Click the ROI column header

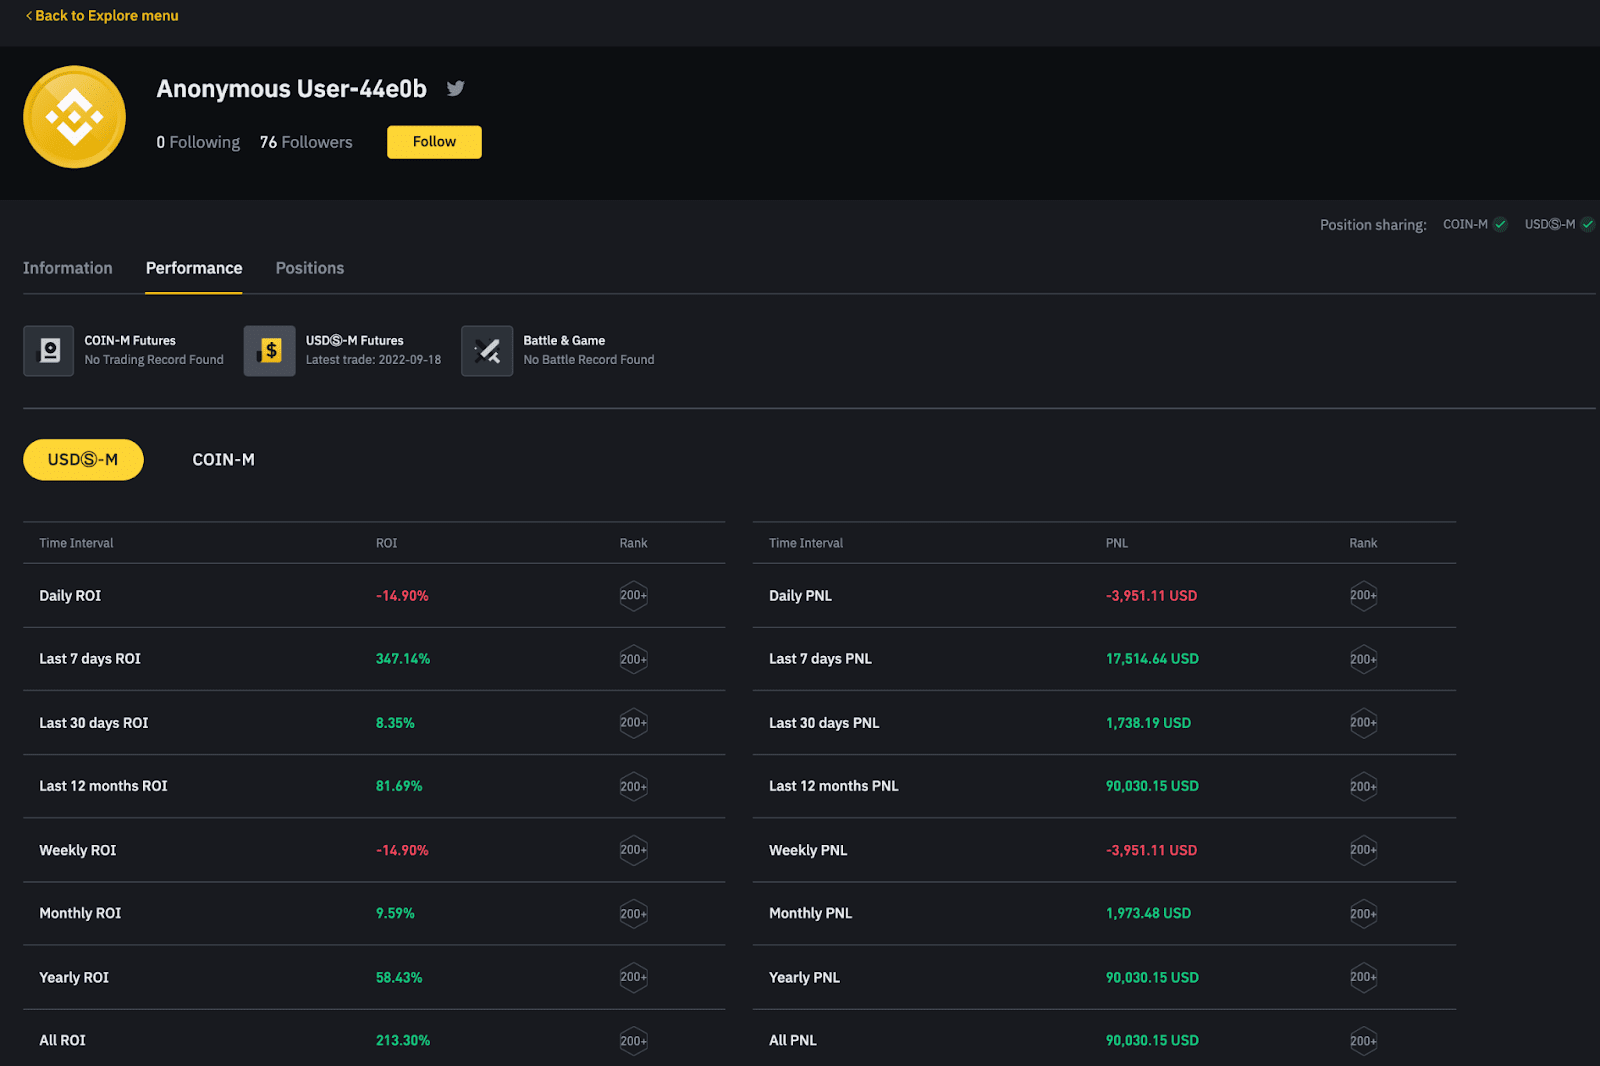386,544
